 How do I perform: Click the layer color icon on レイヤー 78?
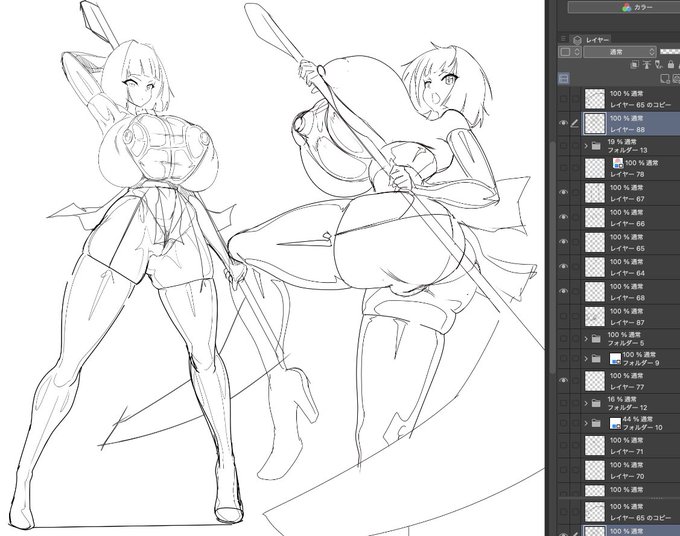click(x=618, y=163)
